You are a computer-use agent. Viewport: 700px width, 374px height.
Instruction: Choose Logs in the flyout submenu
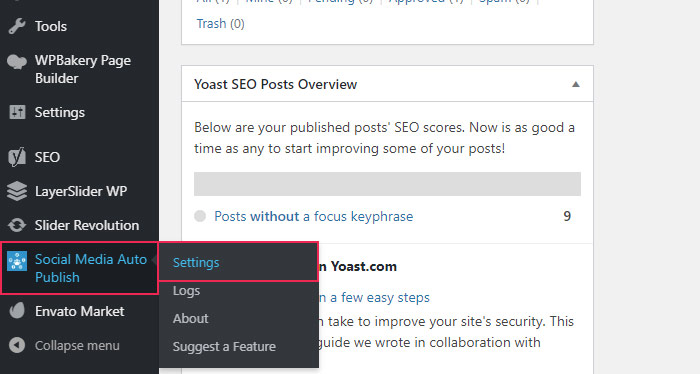(x=186, y=291)
